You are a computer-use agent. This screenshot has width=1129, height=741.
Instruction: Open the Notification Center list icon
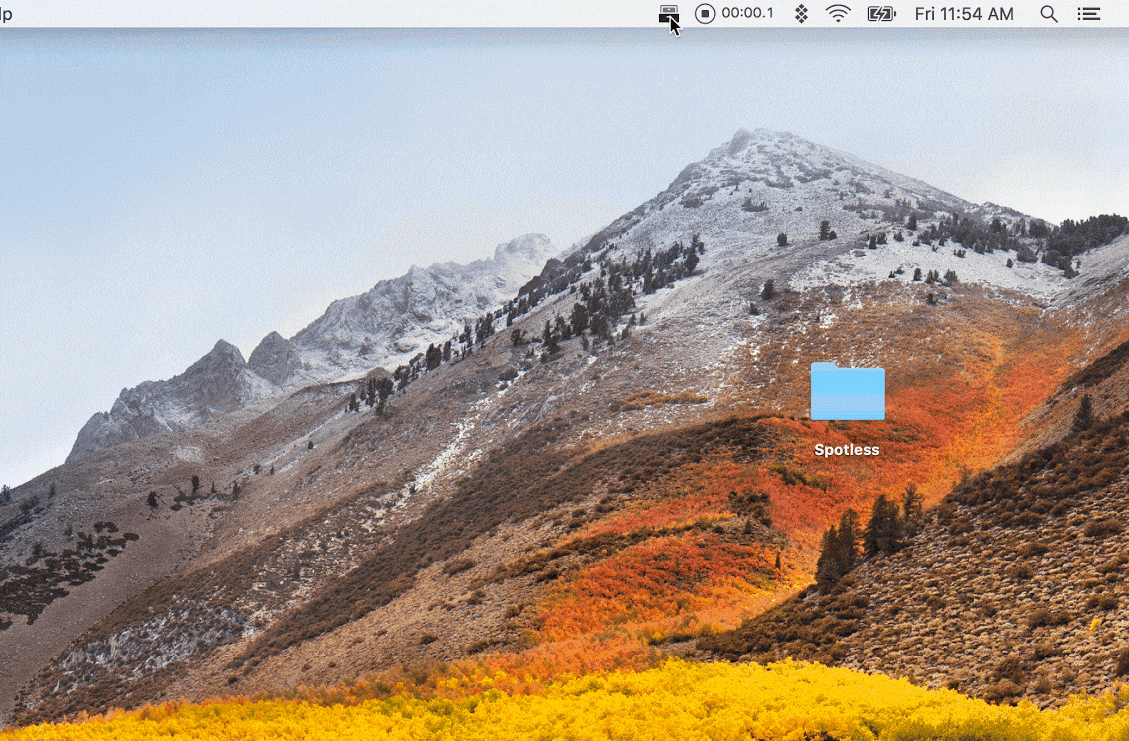pos(1089,14)
